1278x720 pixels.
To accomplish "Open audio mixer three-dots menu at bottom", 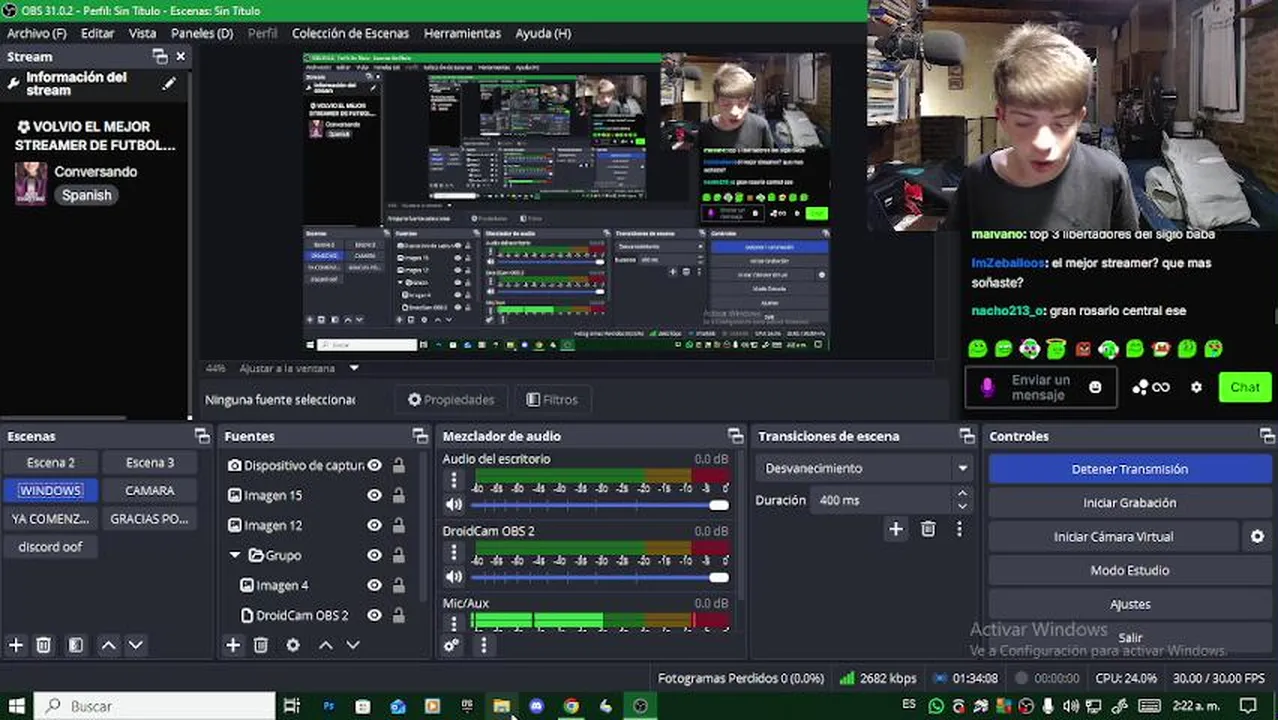I will click(484, 645).
